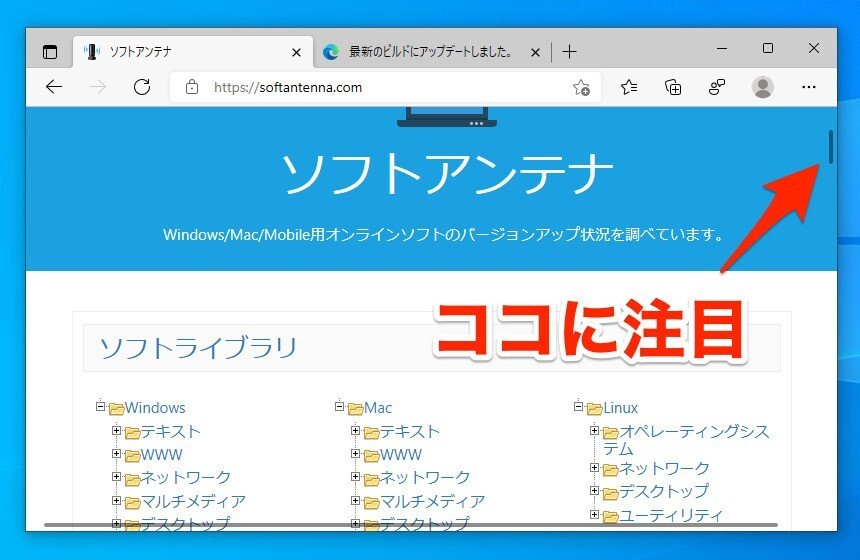Close the Edge browser window
Image resolution: width=860 pixels, height=560 pixels.
click(x=814, y=48)
